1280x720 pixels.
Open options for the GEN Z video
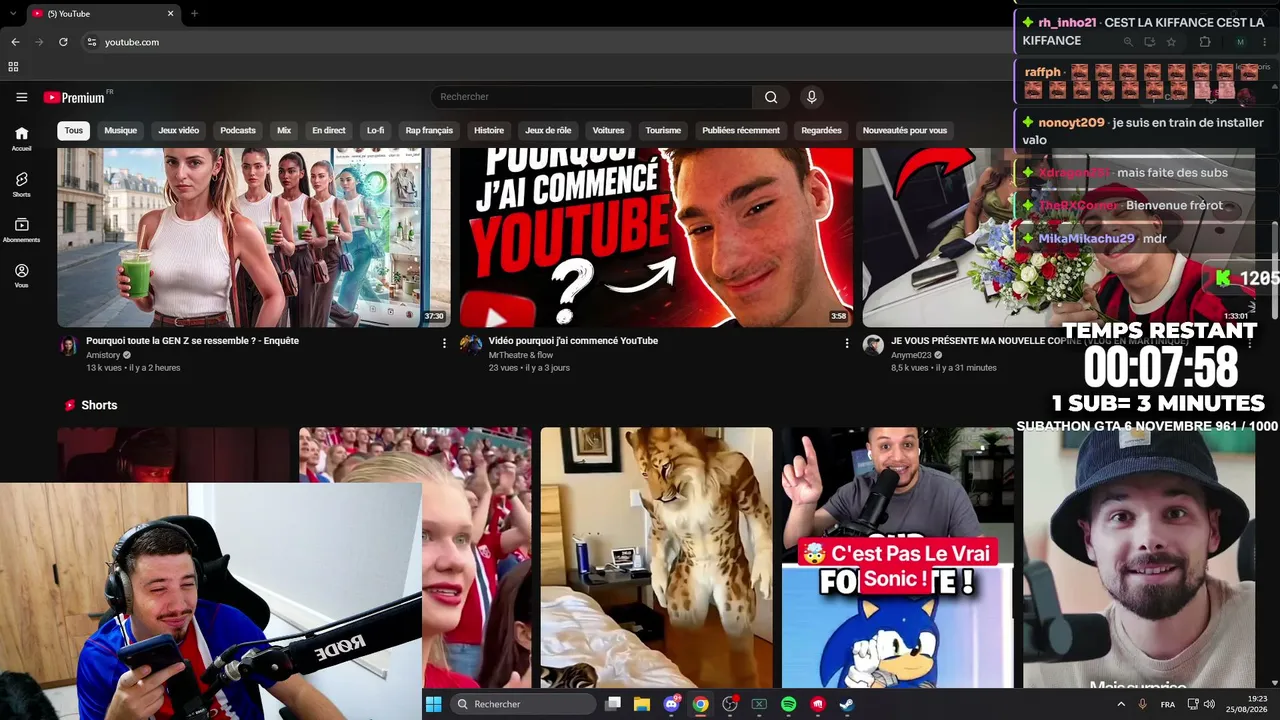pyautogui.click(x=444, y=343)
